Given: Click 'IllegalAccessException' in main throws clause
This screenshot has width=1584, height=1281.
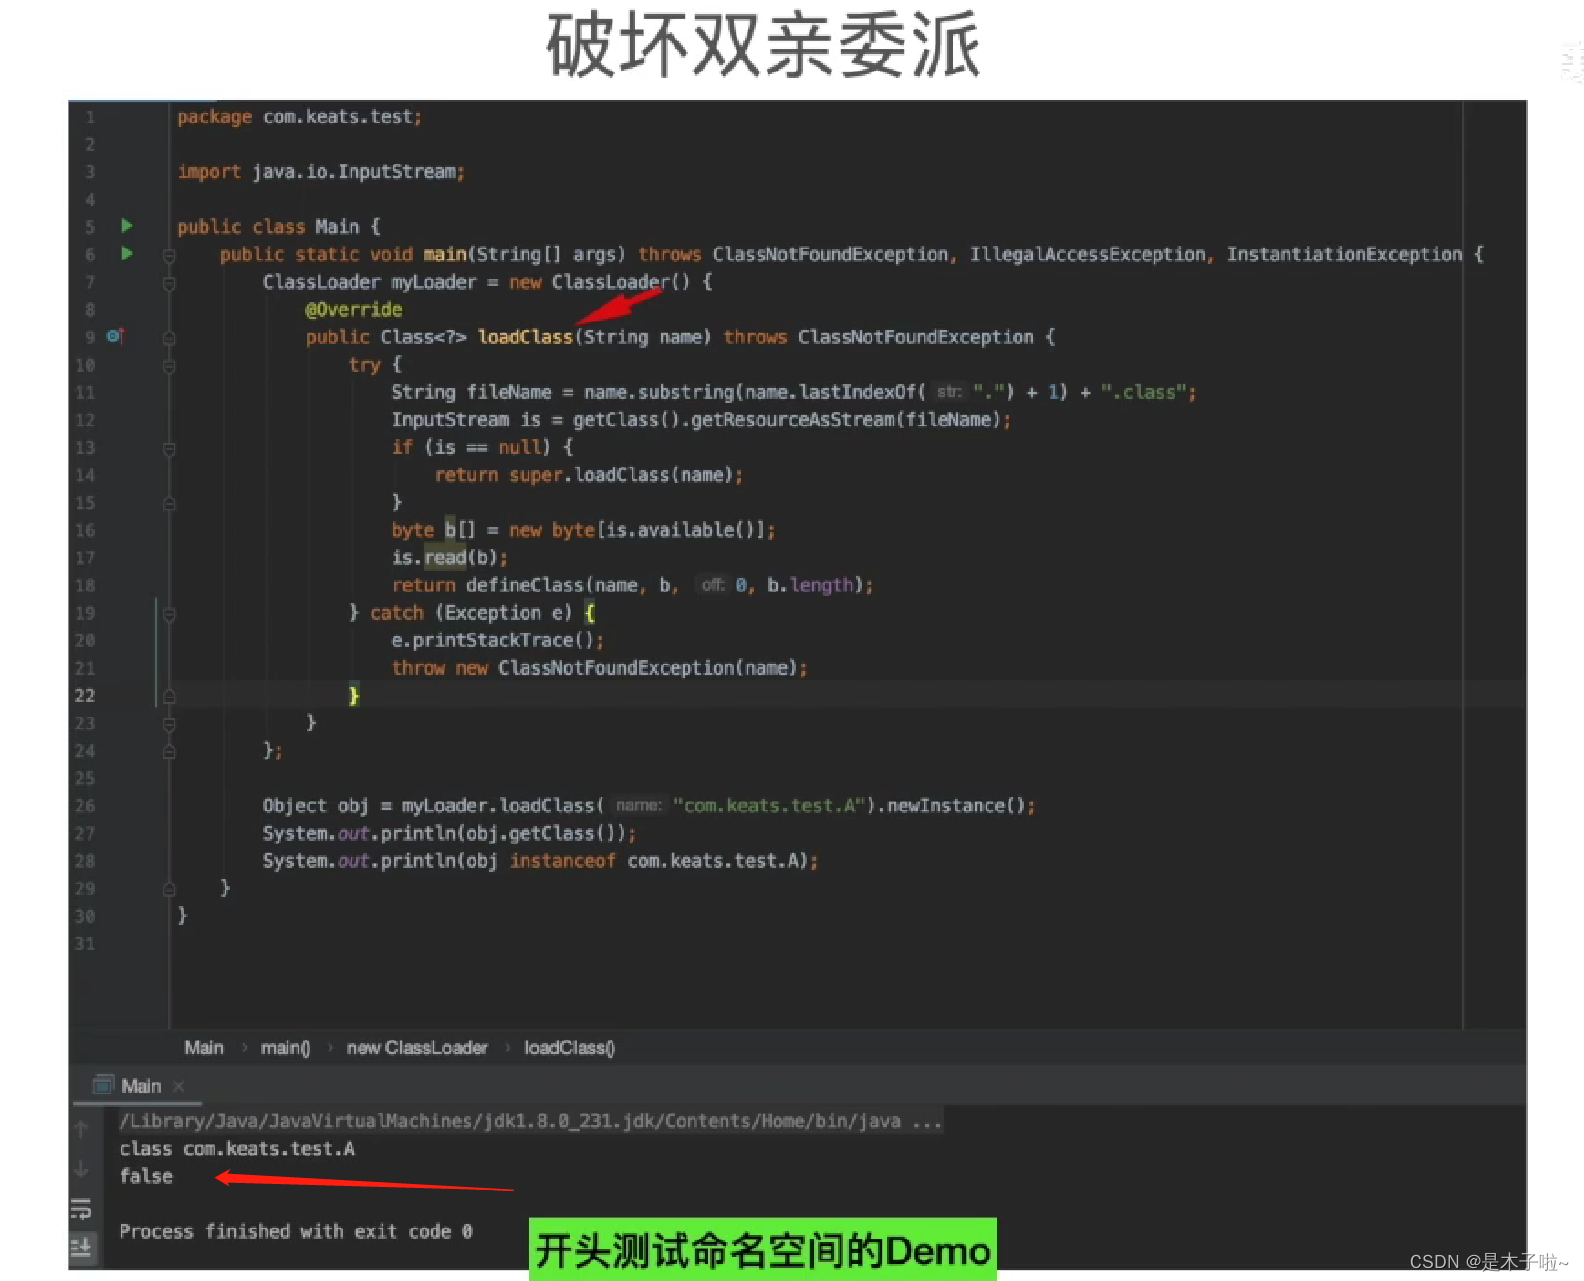Looking at the screenshot, I should (x=1088, y=254).
